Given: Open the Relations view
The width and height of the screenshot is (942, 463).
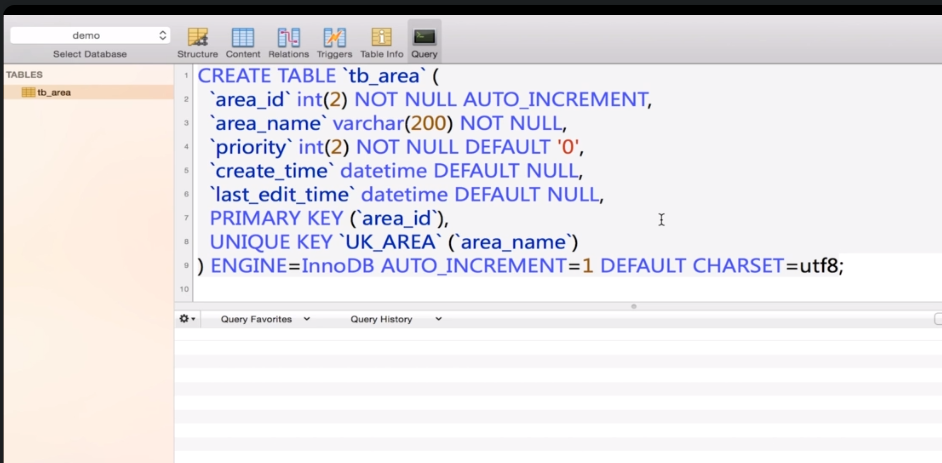Looking at the screenshot, I should [288, 42].
